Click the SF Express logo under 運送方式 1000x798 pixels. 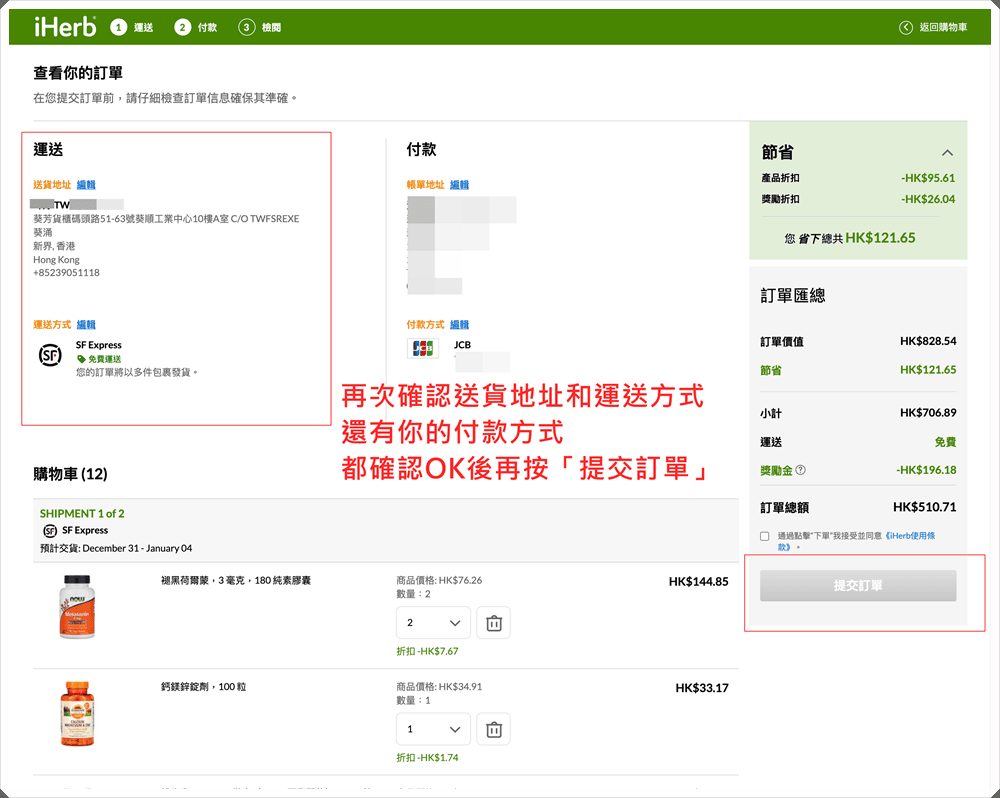tap(49, 355)
